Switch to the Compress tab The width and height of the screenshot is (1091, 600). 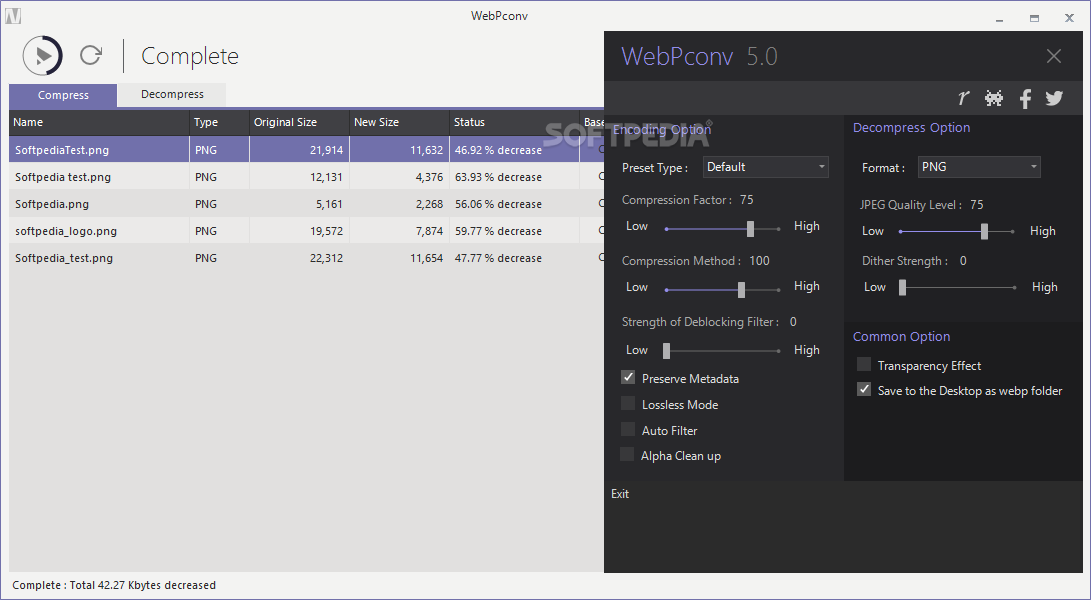[63, 95]
